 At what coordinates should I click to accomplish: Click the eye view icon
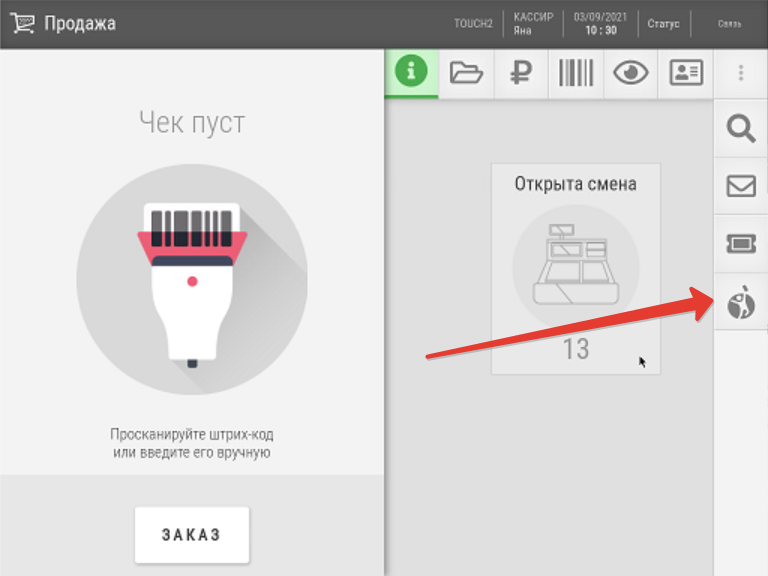(x=630, y=73)
